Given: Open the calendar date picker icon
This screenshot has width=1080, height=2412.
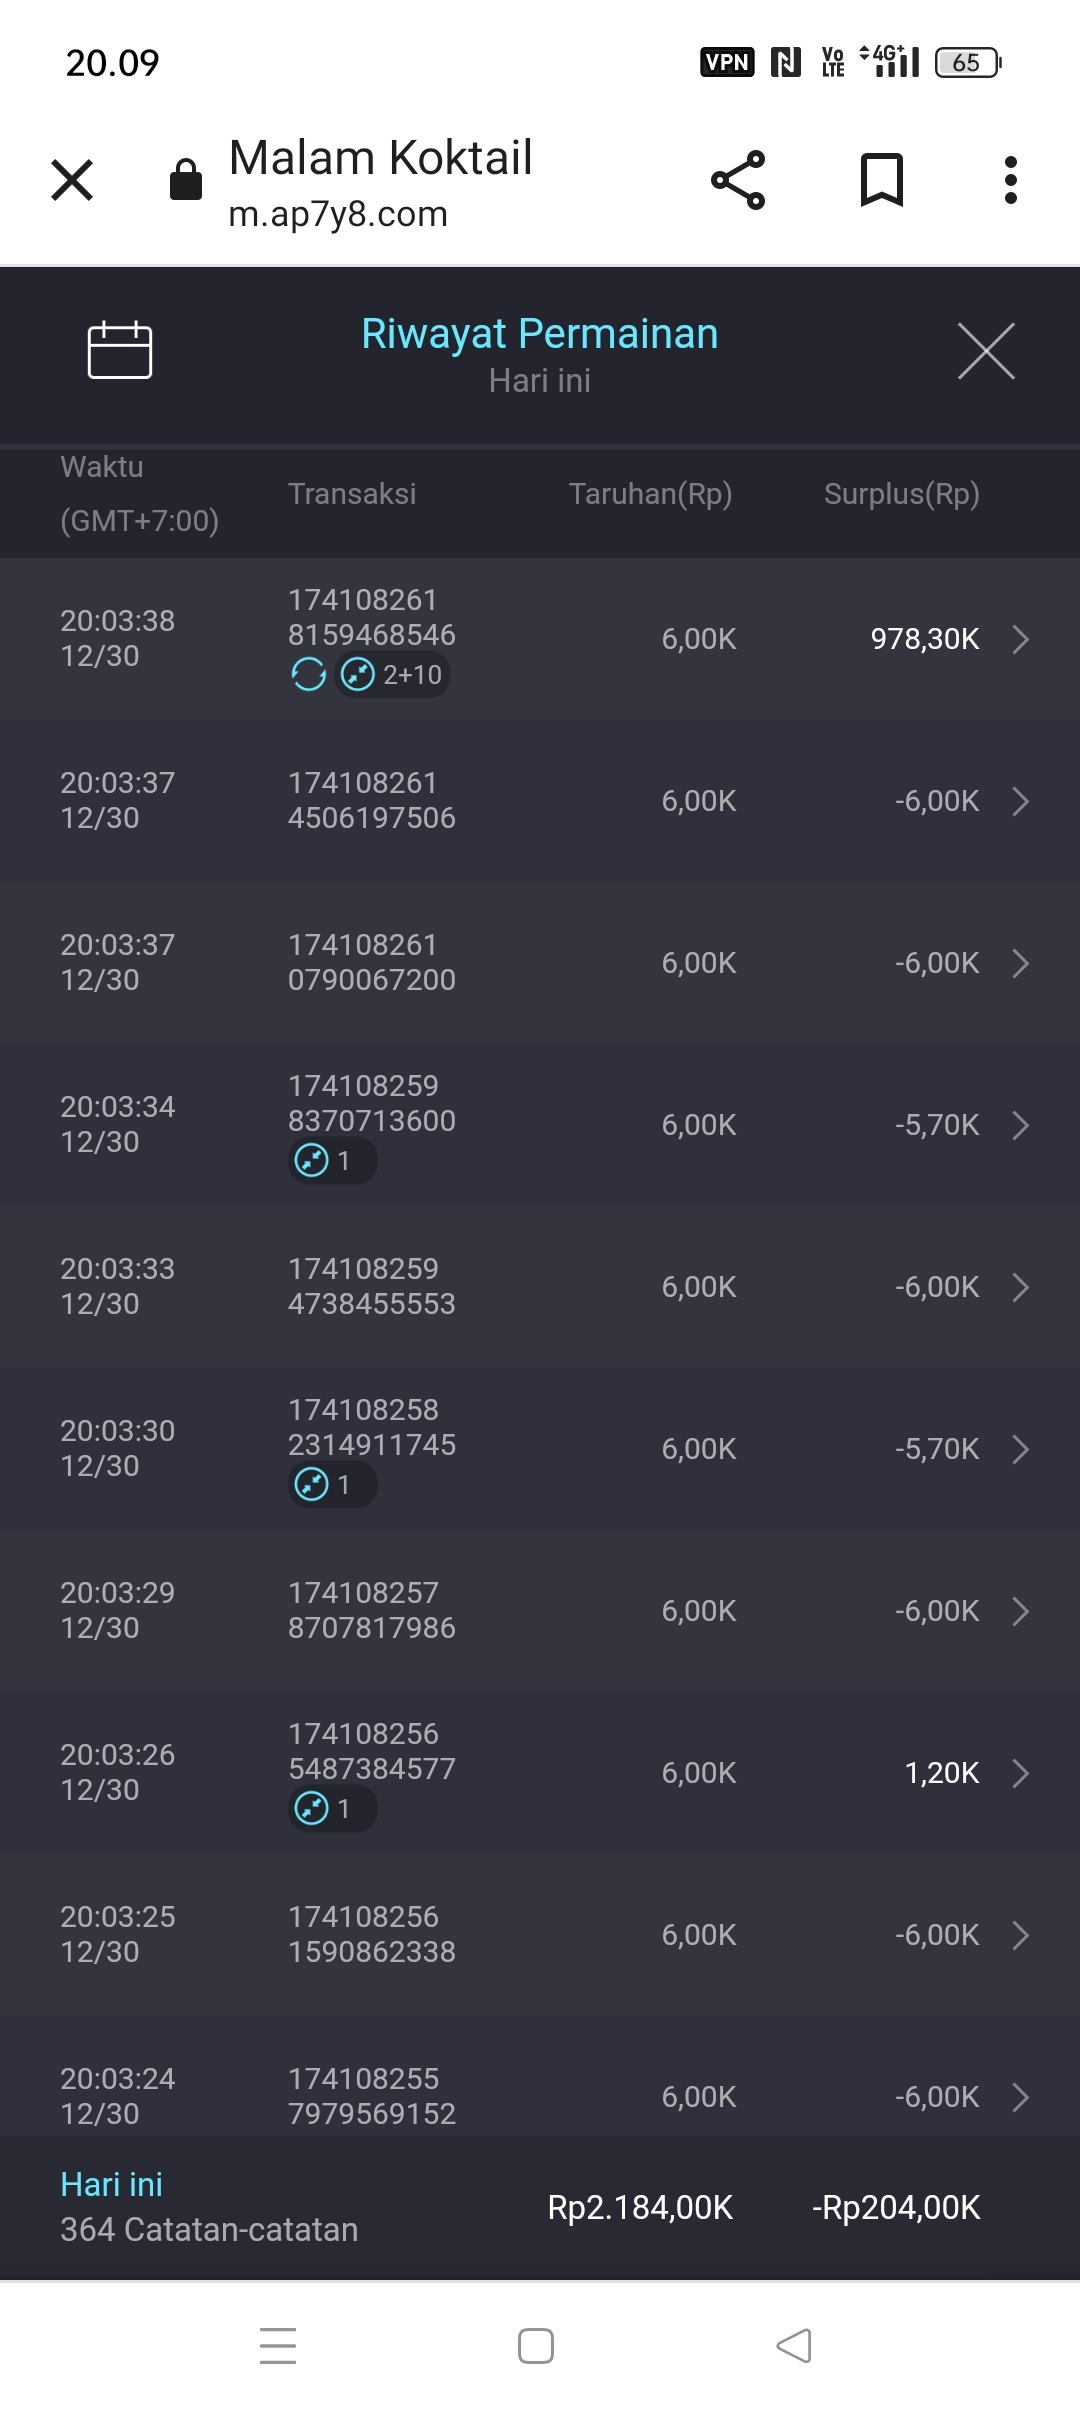Looking at the screenshot, I should 120,351.
